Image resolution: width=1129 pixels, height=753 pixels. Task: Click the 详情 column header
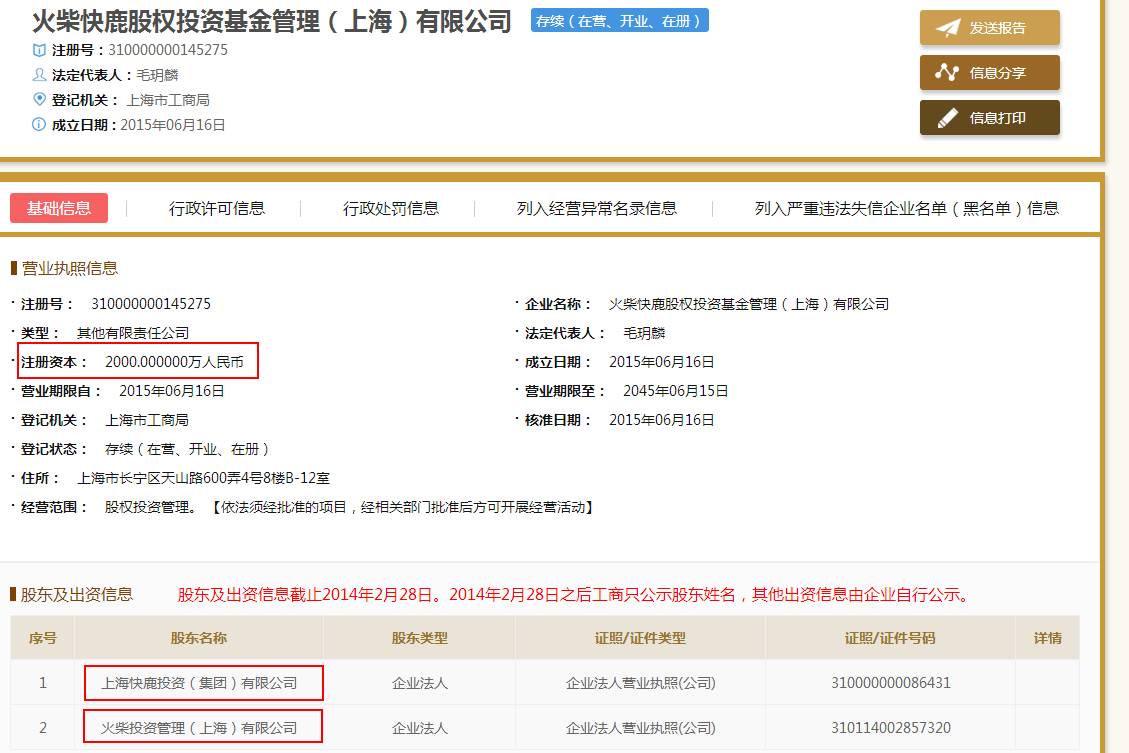click(x=1048, y=639)
